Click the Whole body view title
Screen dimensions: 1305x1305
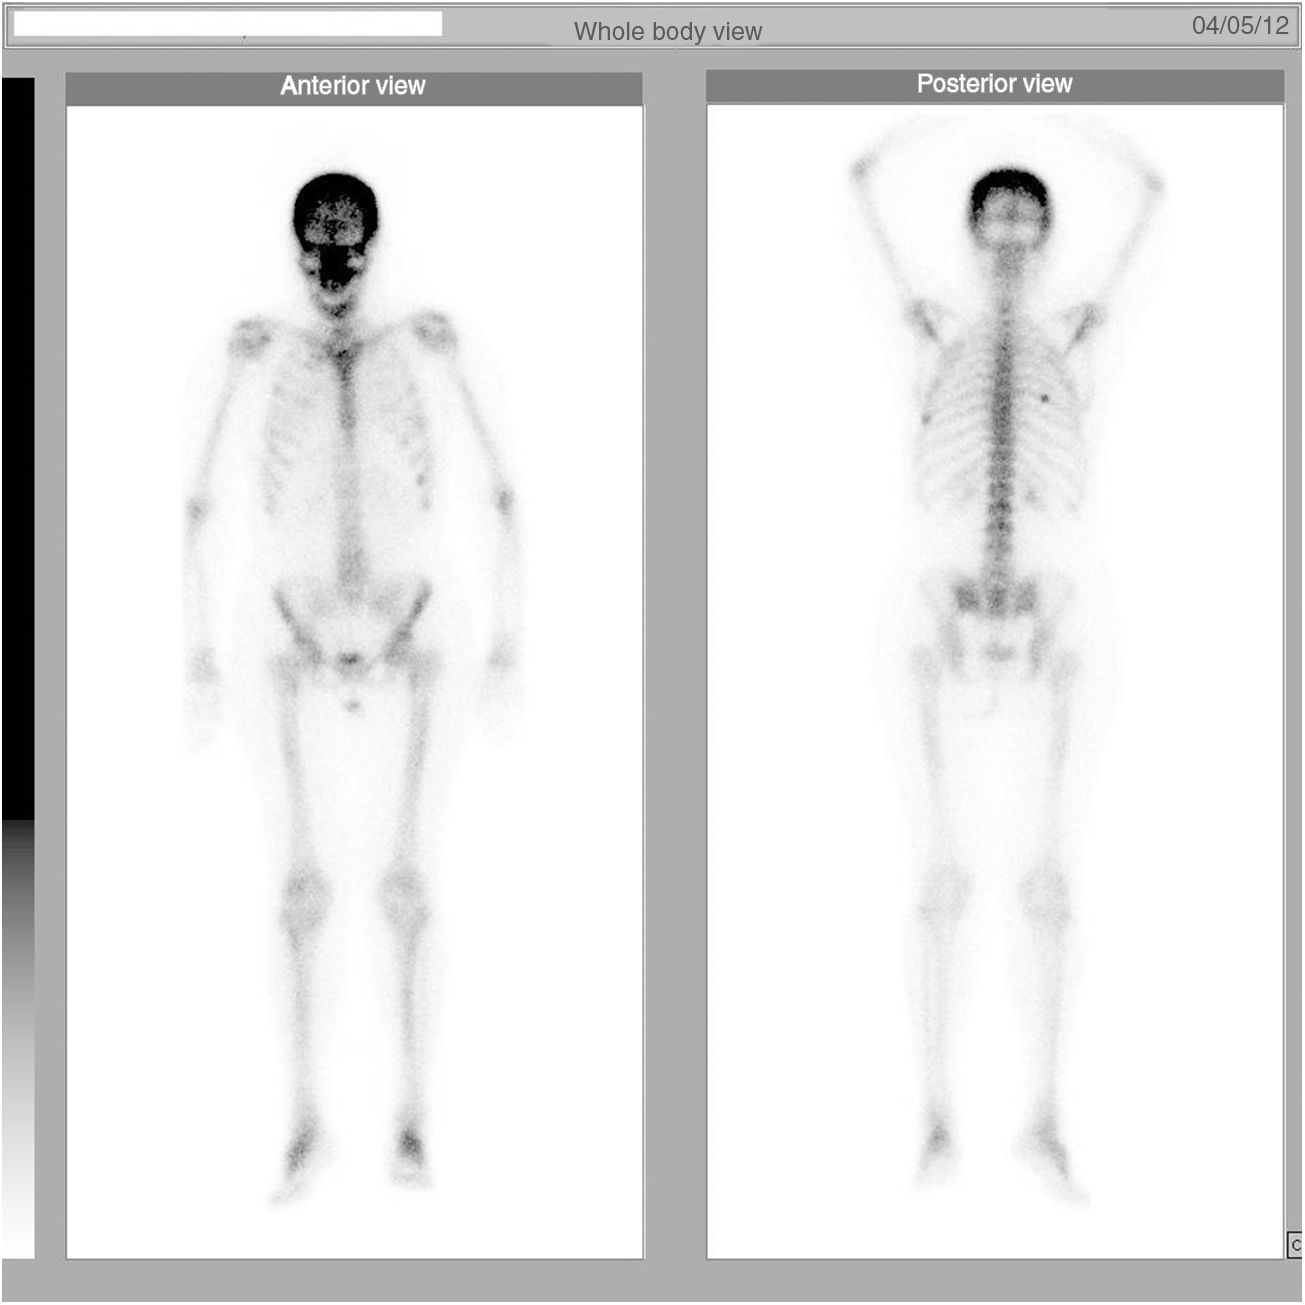click(667, 32)
